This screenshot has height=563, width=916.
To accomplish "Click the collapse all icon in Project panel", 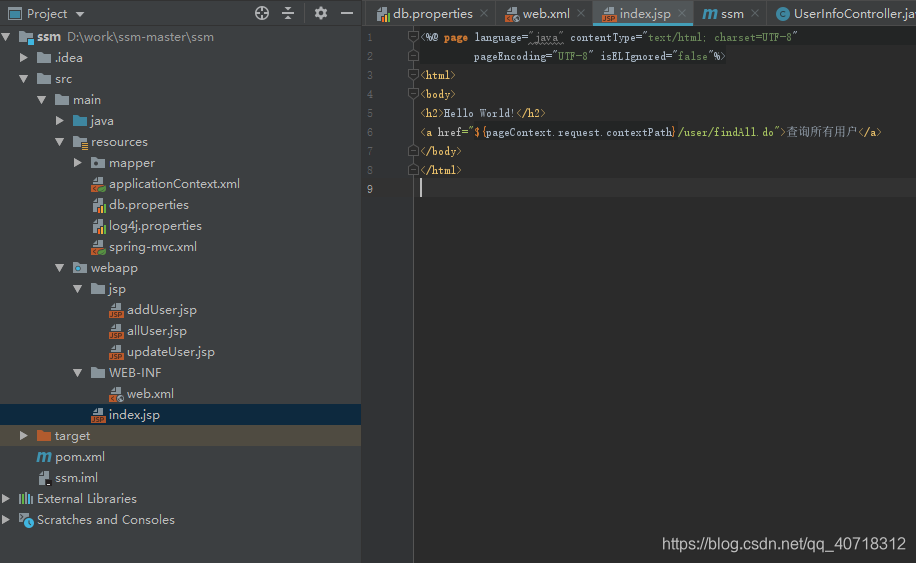I will point(288,13).
